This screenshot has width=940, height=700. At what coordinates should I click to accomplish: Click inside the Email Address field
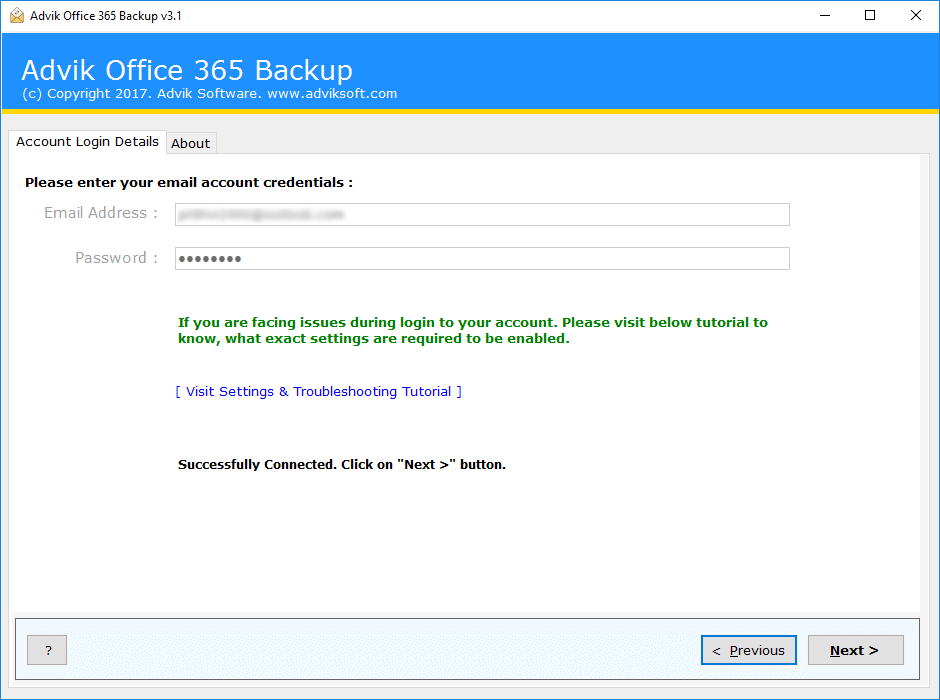pyautogui.click(x=482, y=214)
